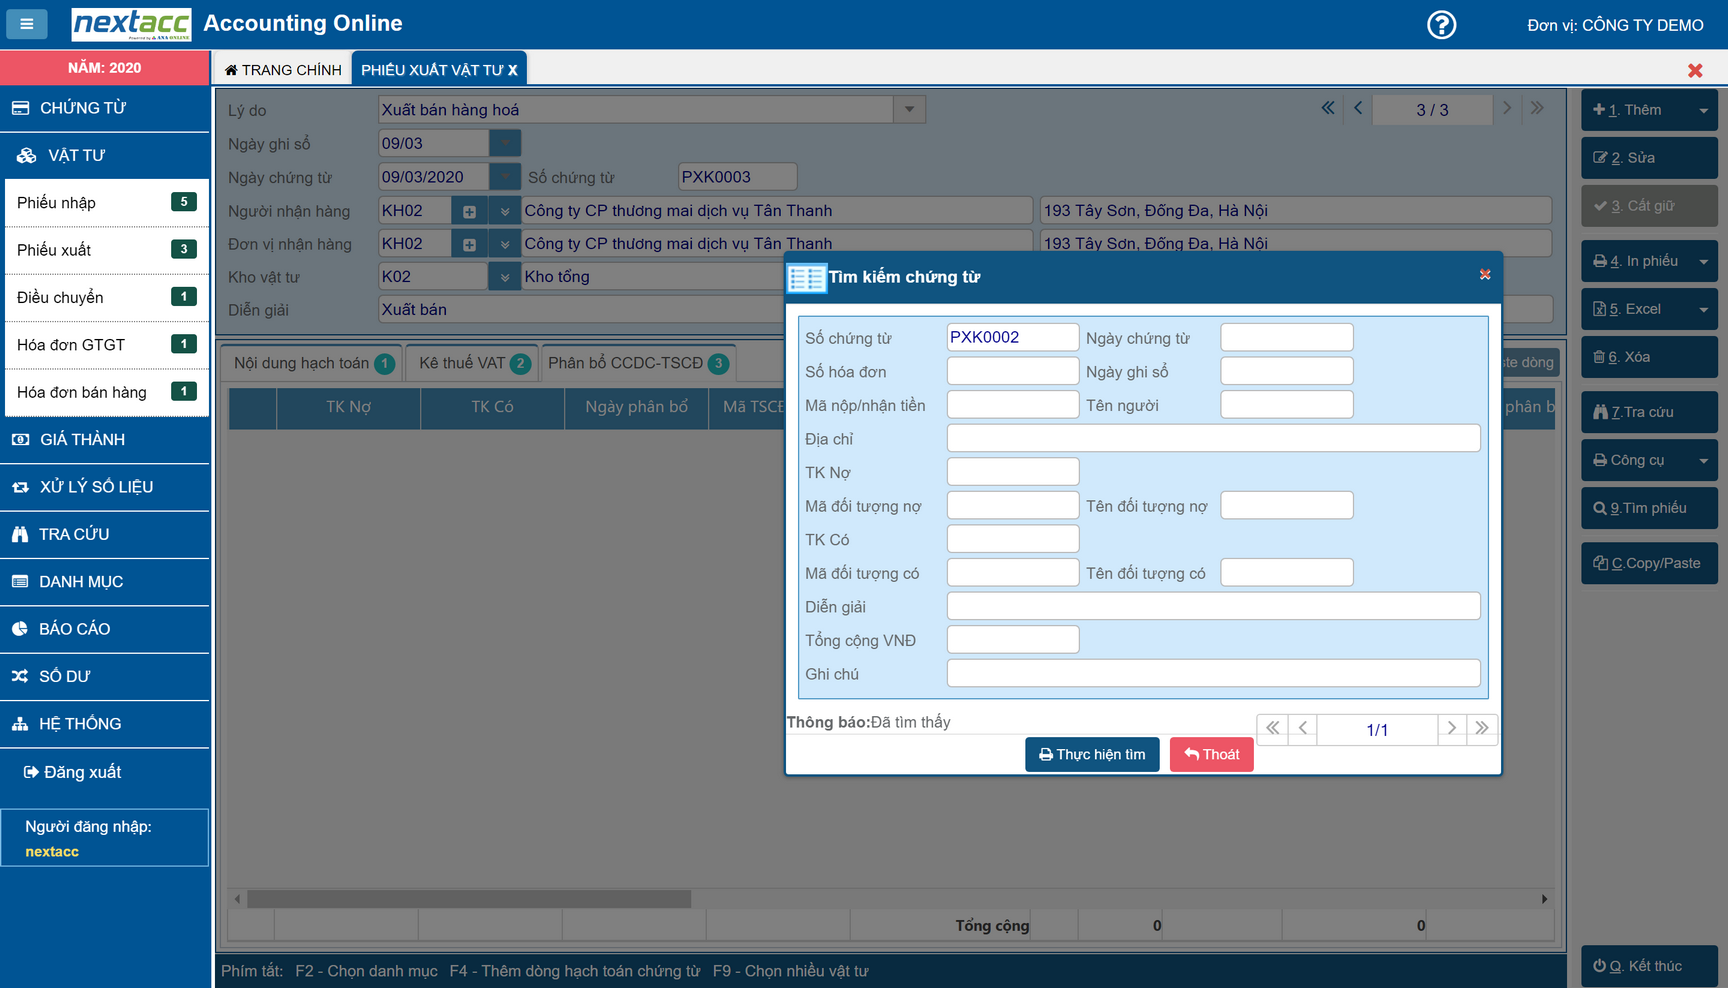
Task: Go to last result in search dialog
Action: point(1482,729)
